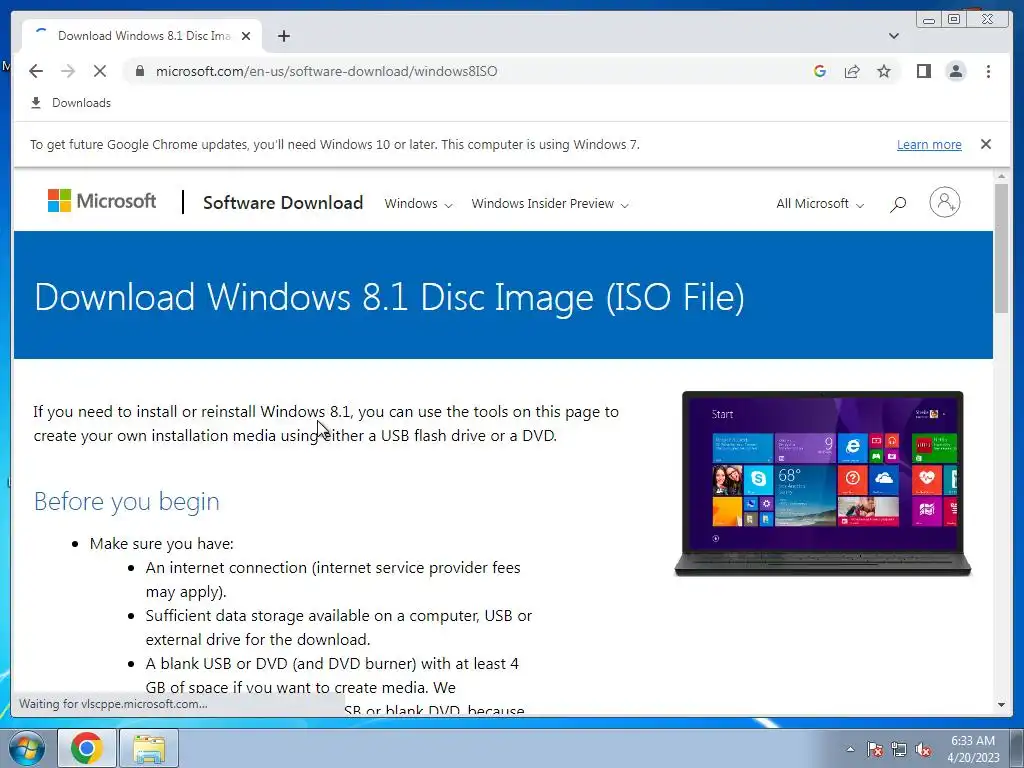Open the Software Download home link
The height and width of the screenshot is (768, 1024).
coord(283,202)
